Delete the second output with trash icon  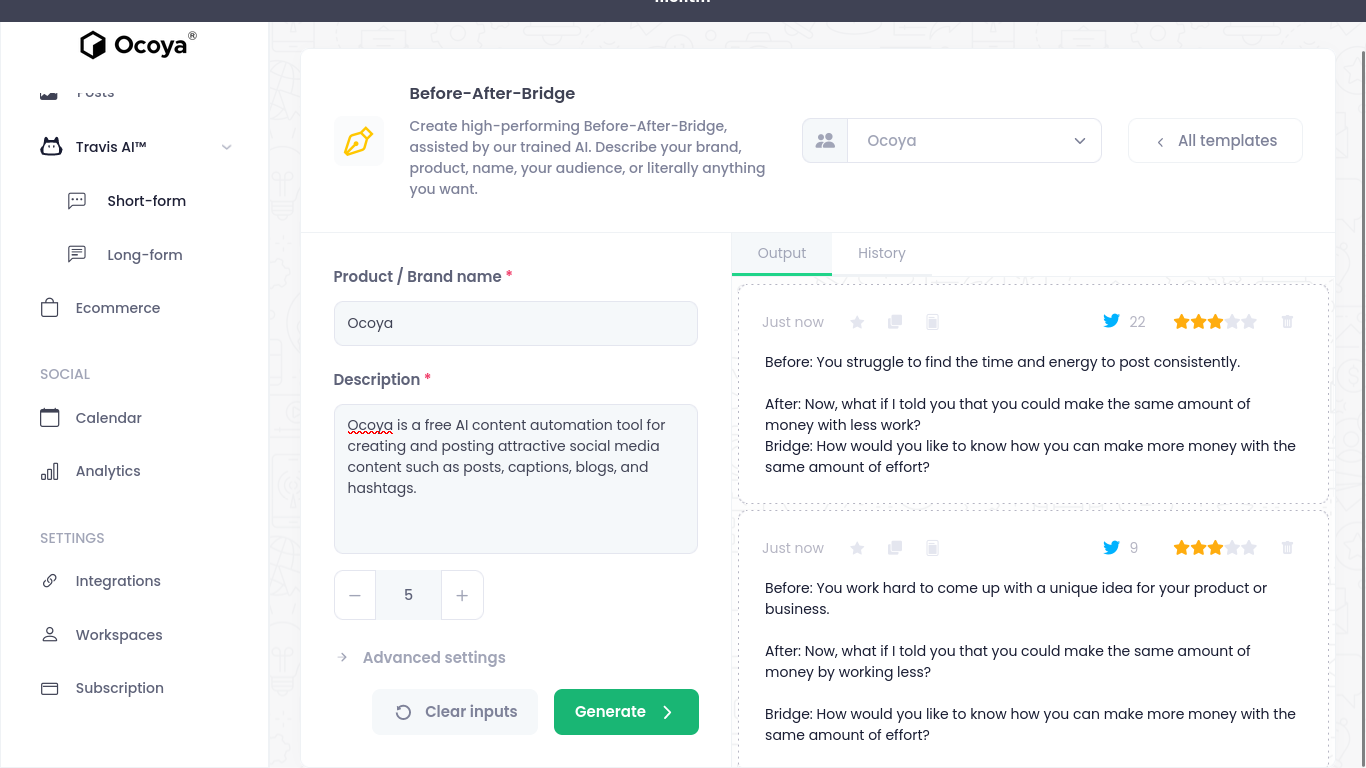coord(1287,548)
